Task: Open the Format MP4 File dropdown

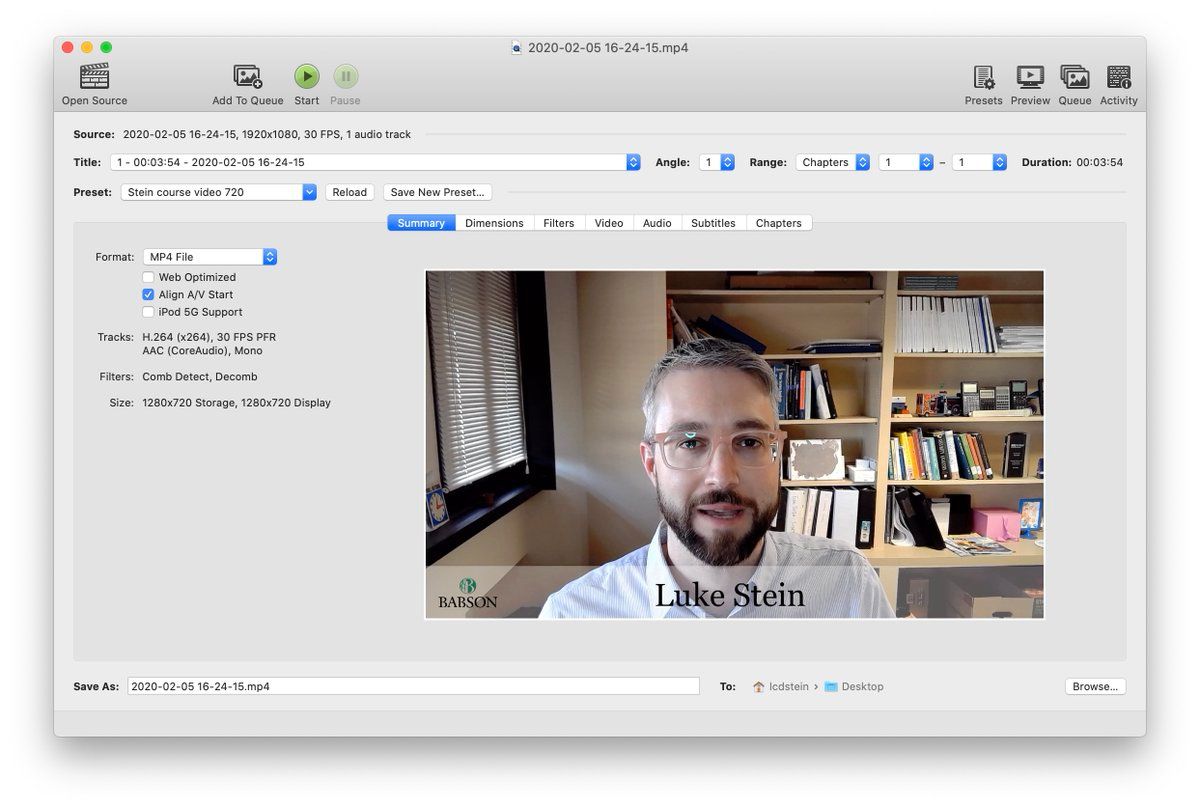Action: click(210, 257)
